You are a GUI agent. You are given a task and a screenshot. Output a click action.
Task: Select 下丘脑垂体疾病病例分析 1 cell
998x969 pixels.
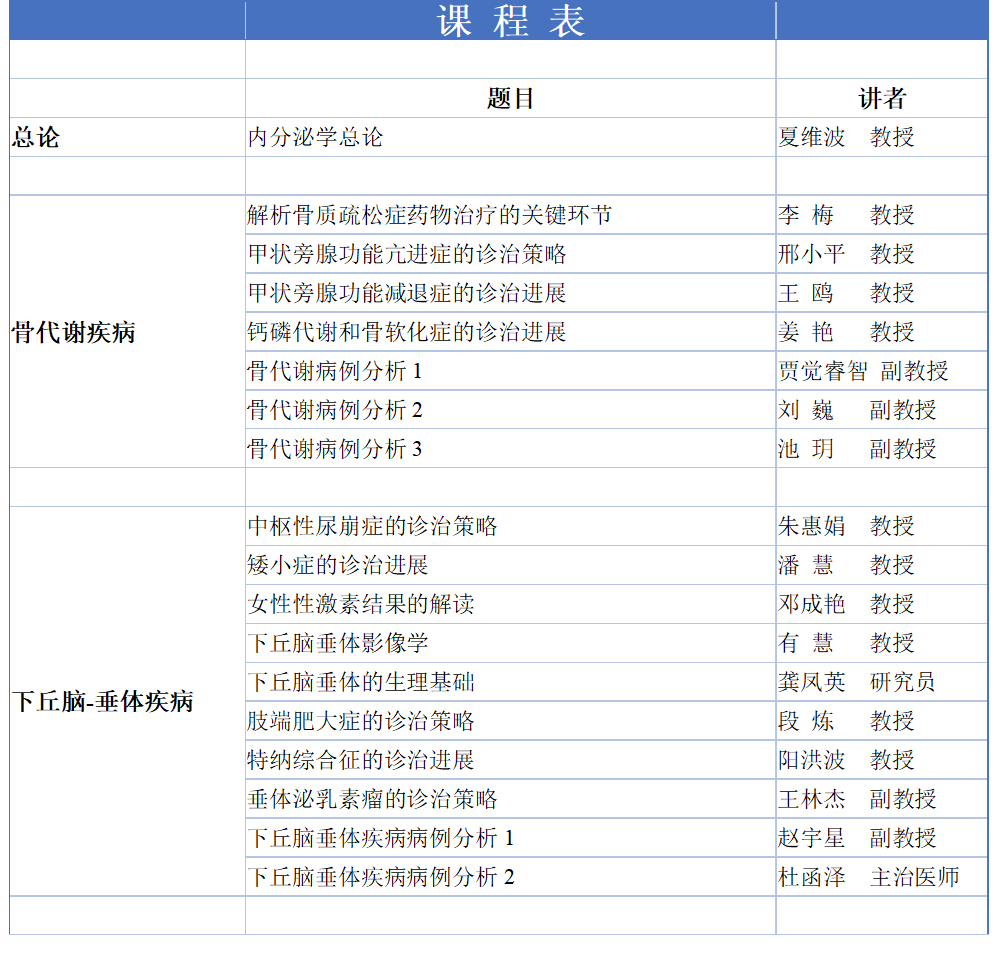[510, 837]
